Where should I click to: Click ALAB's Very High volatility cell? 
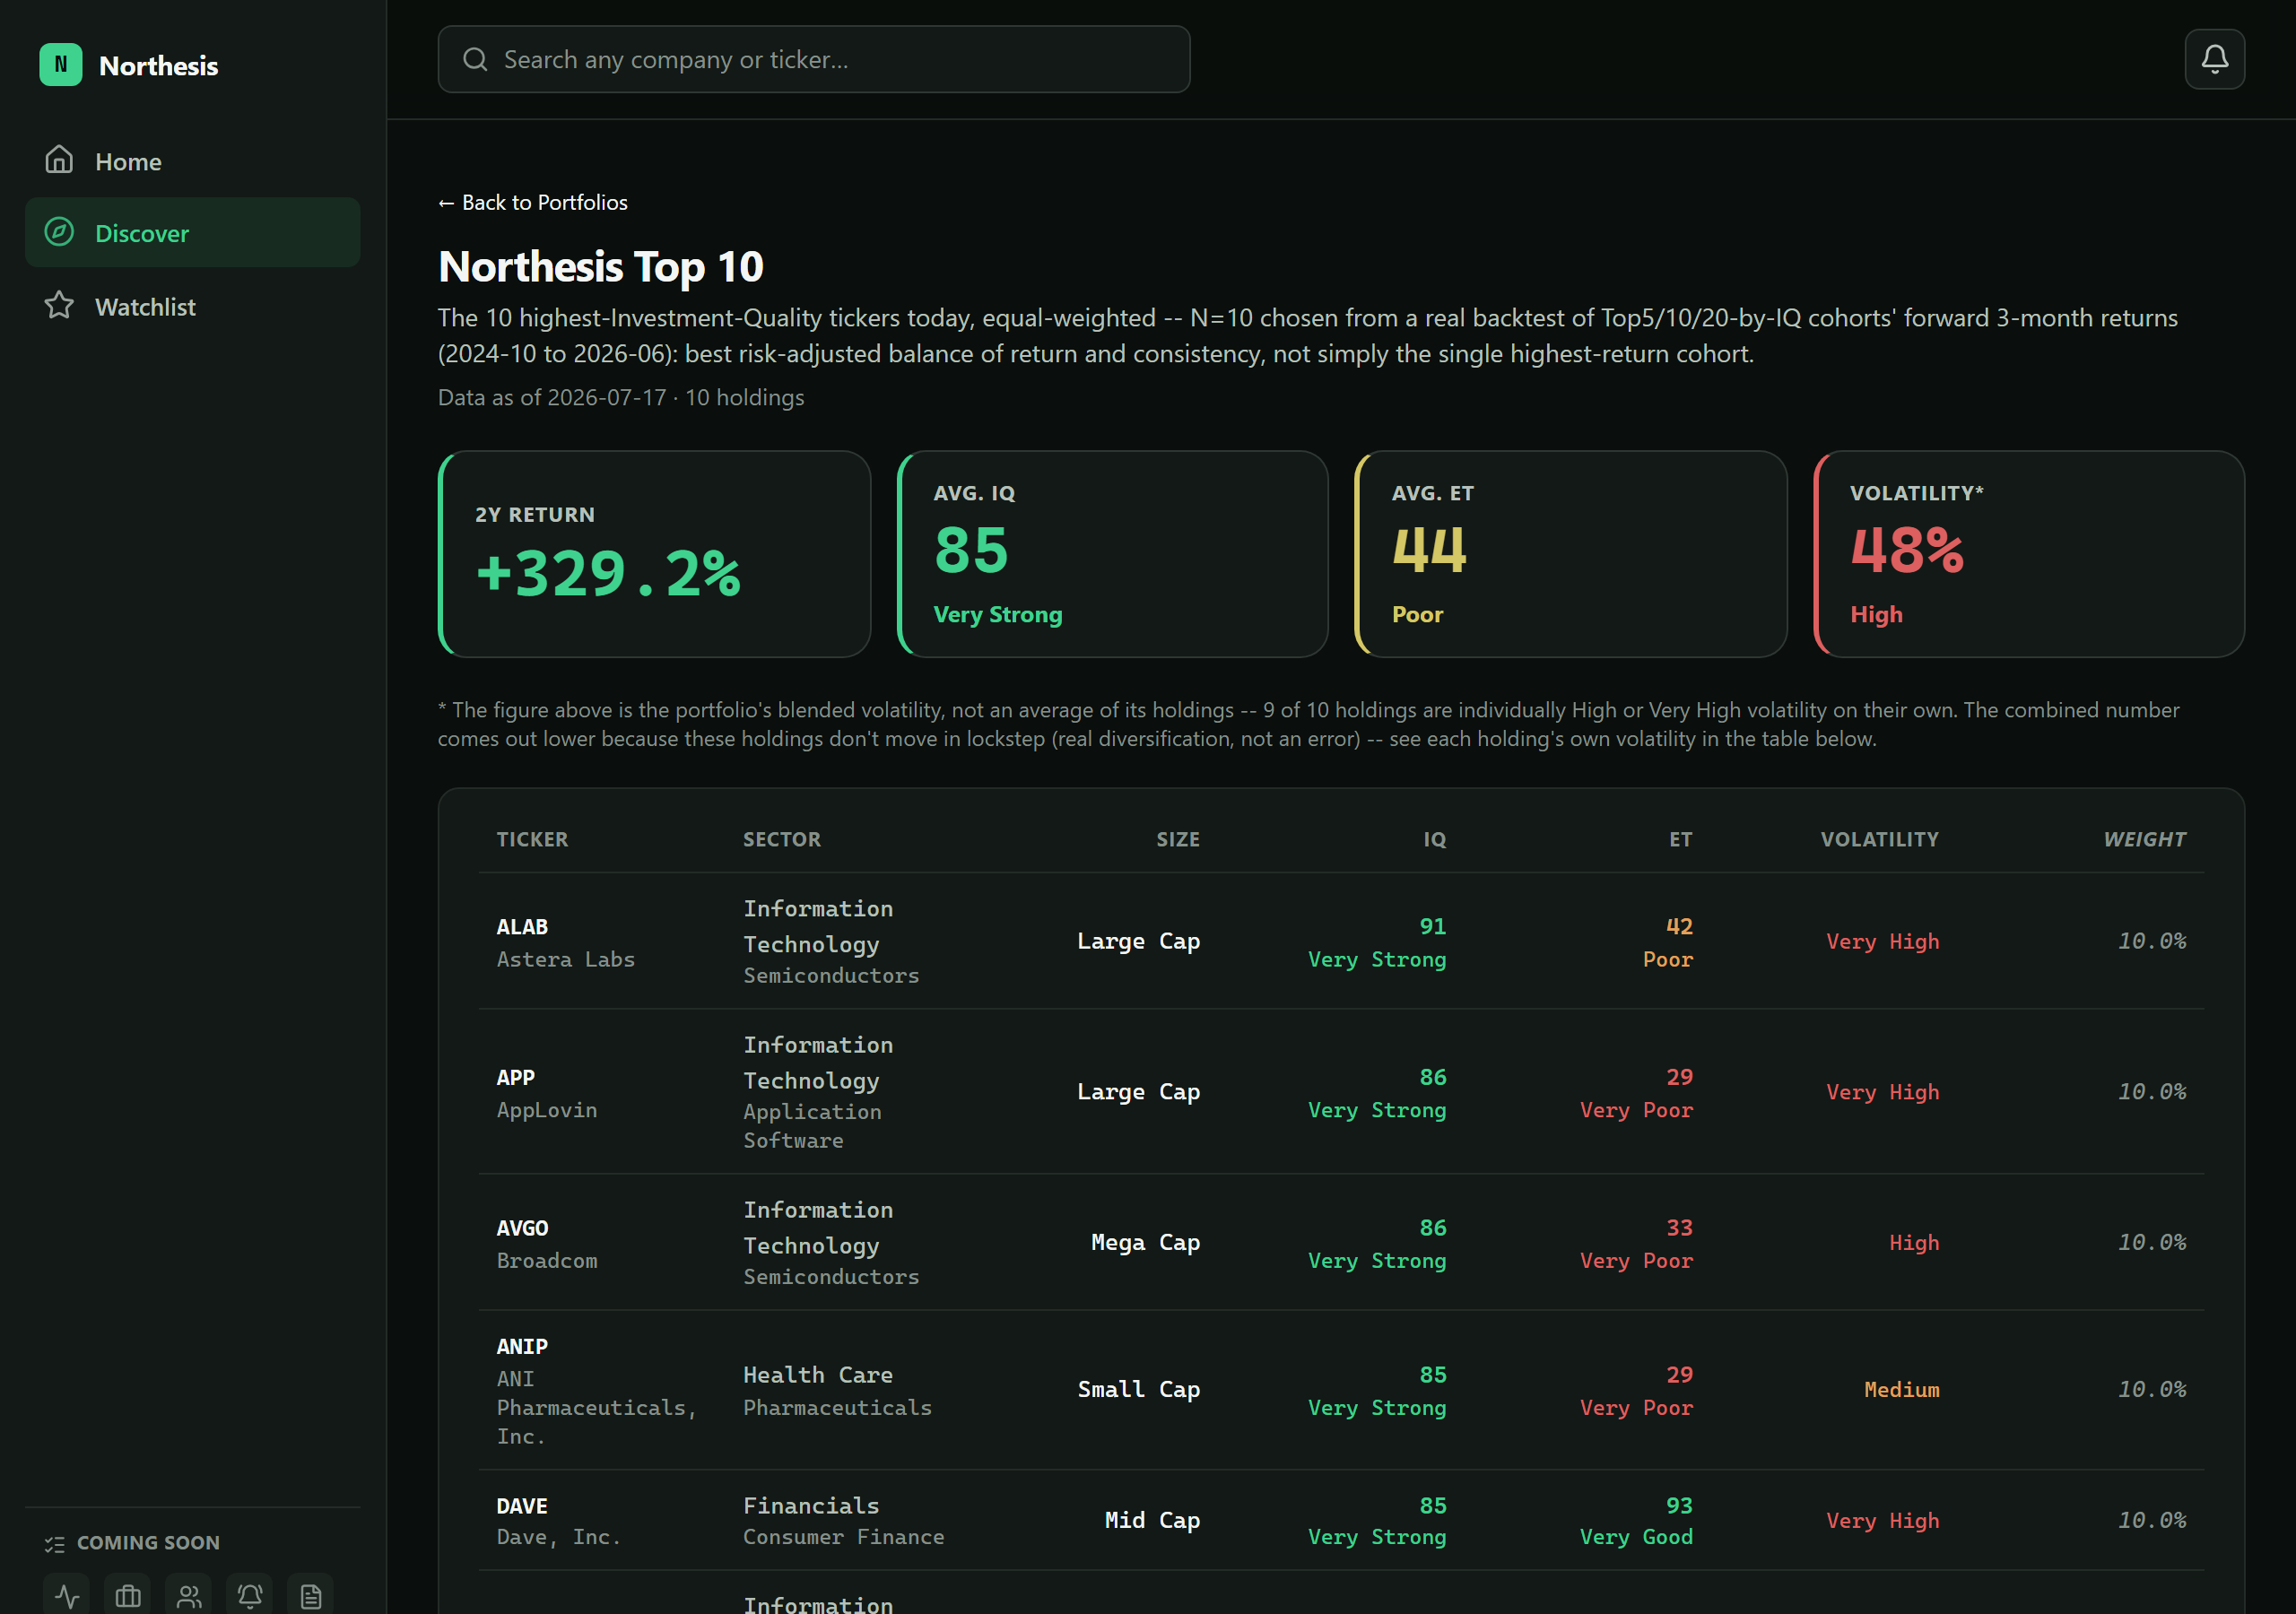tap(1883, 941)
